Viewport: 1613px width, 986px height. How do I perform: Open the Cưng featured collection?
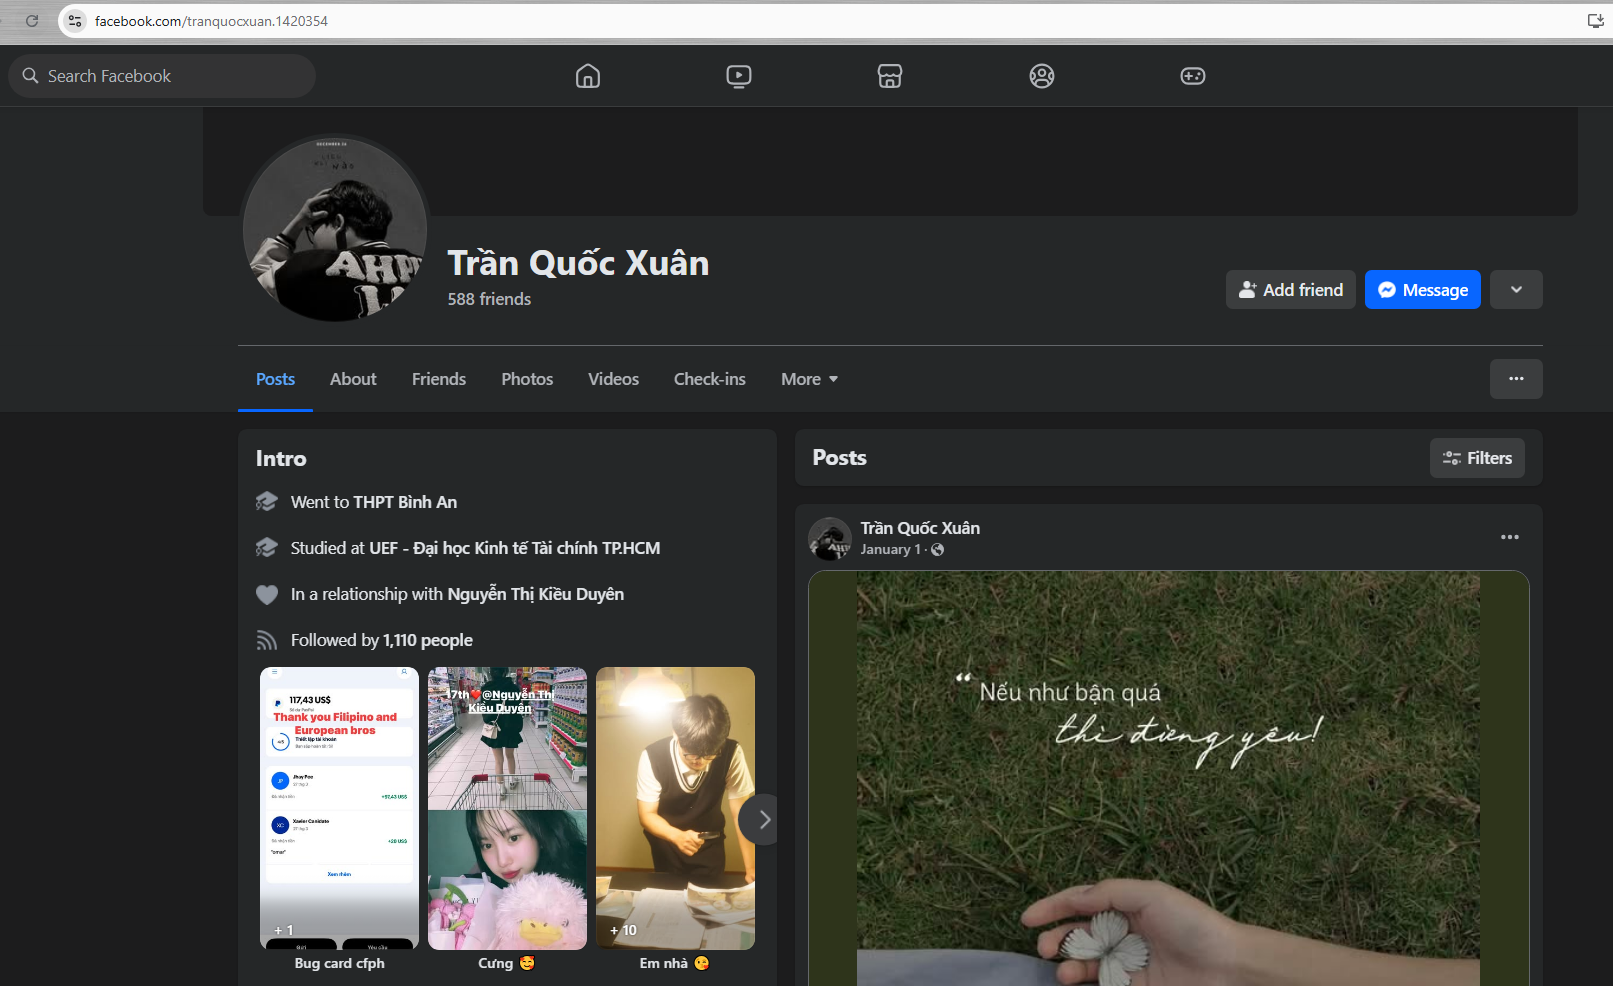pos(507,808)
